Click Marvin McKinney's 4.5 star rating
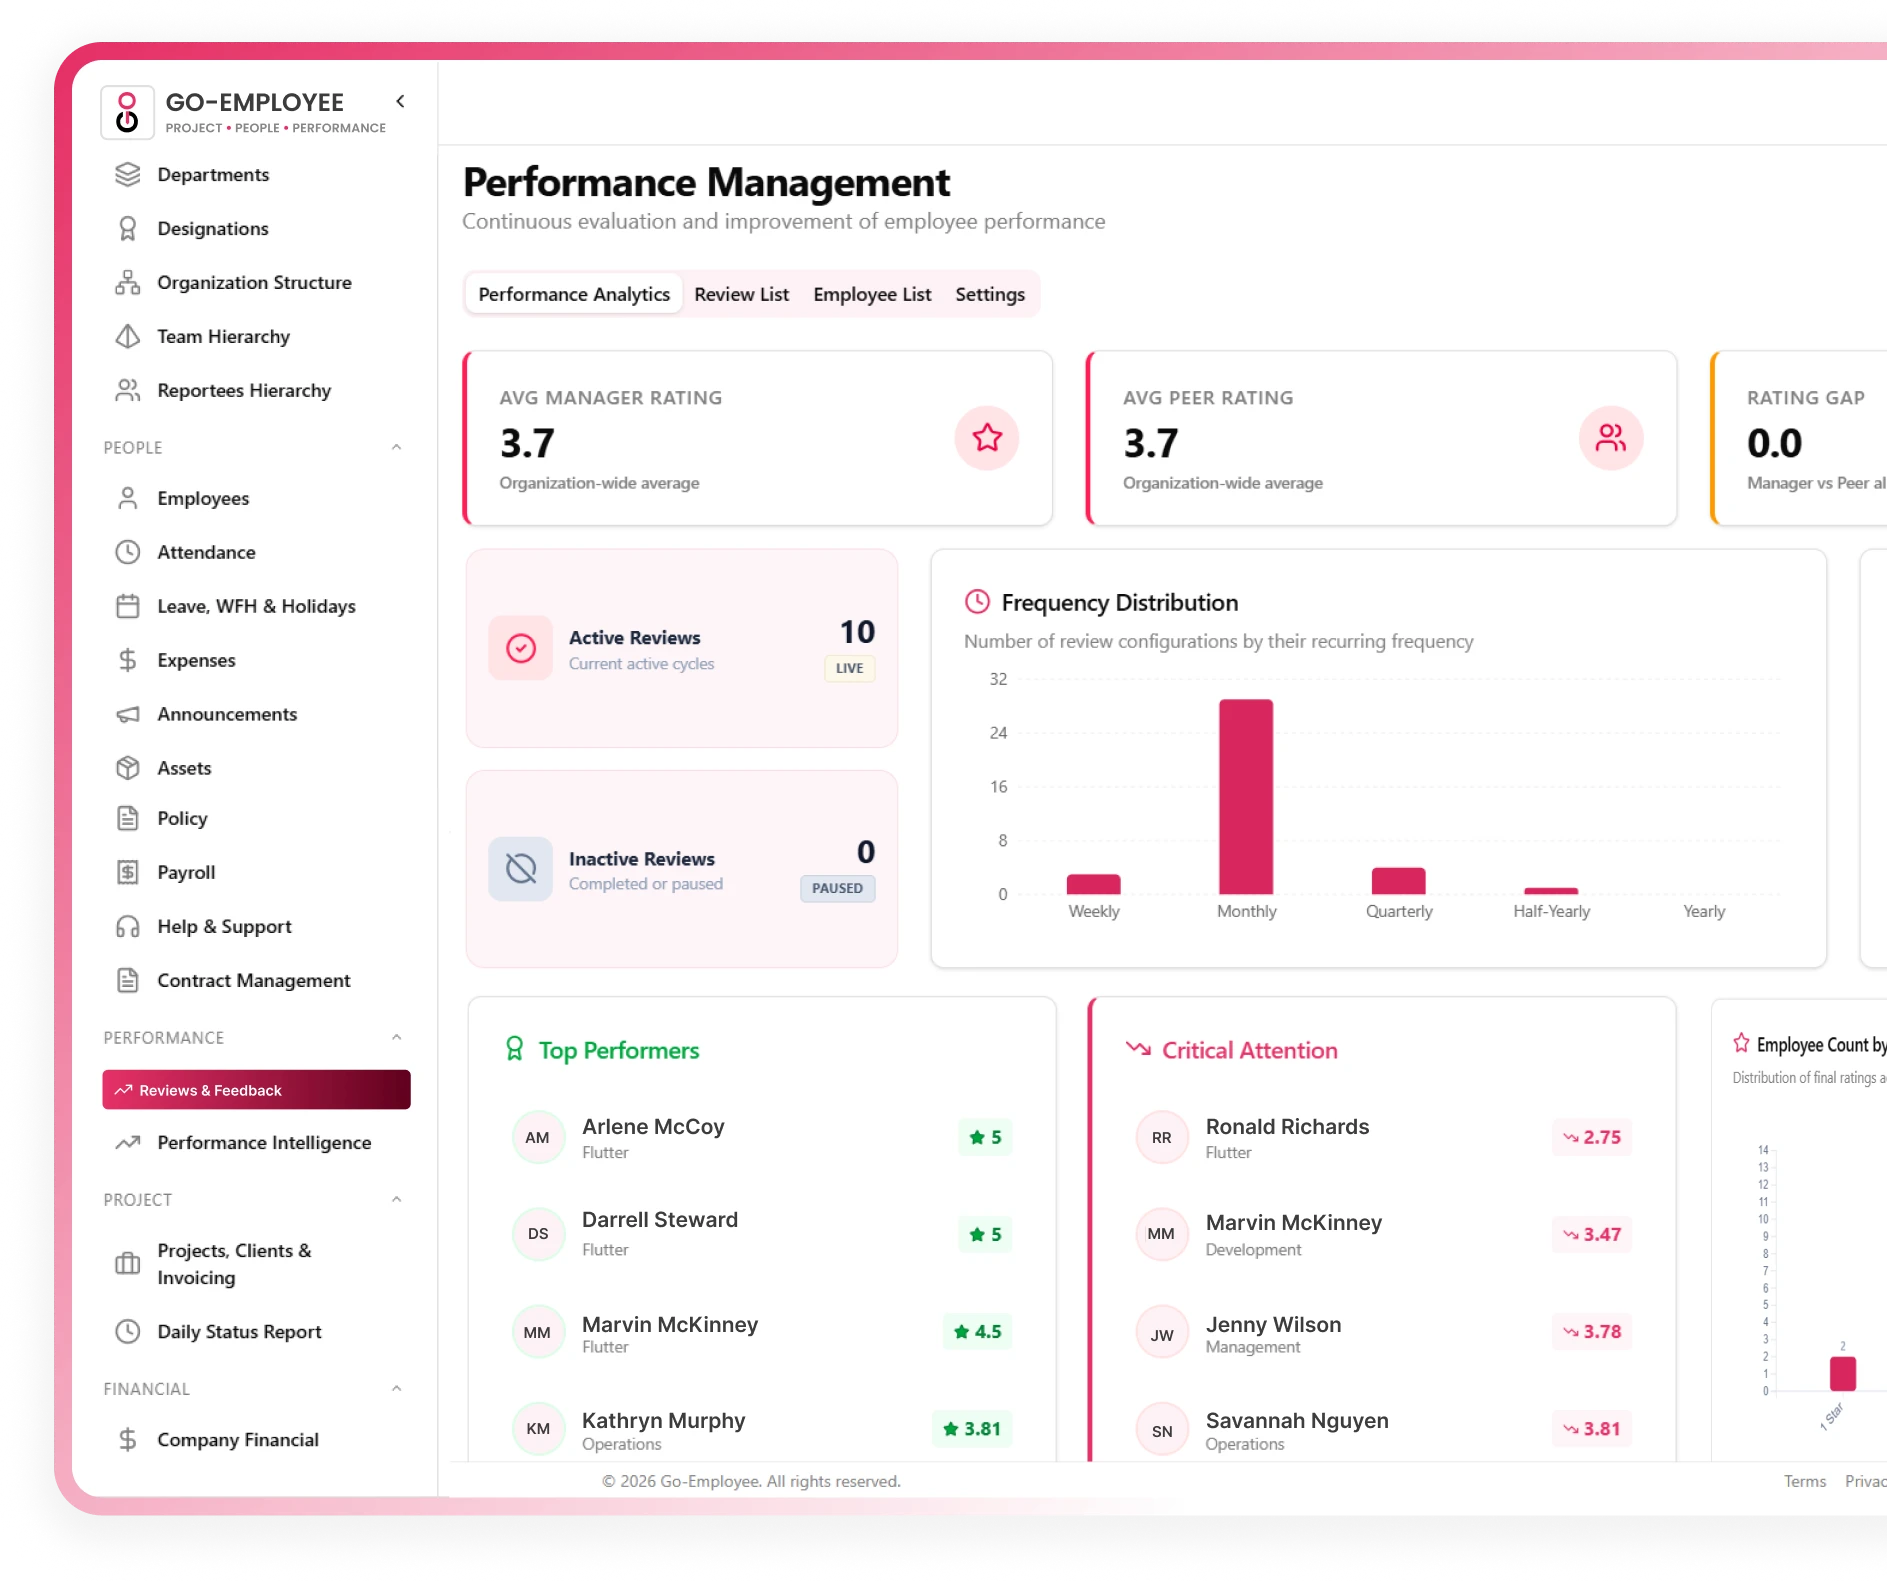Viewport: 1887px width, 1582px height. [x=977, y=1332]
